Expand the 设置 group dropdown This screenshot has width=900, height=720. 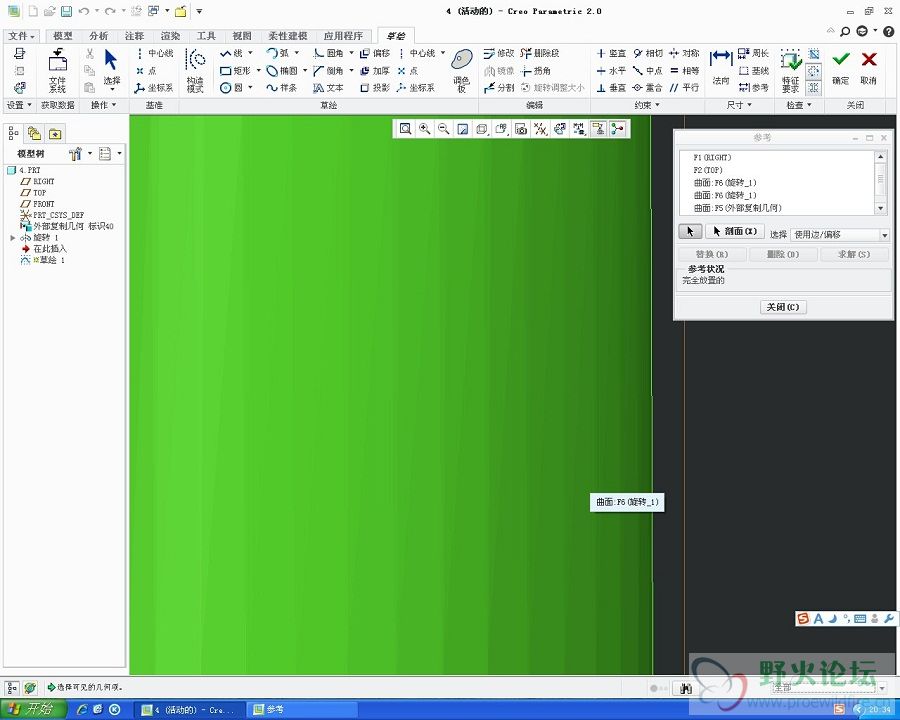(x=19, y=105)
